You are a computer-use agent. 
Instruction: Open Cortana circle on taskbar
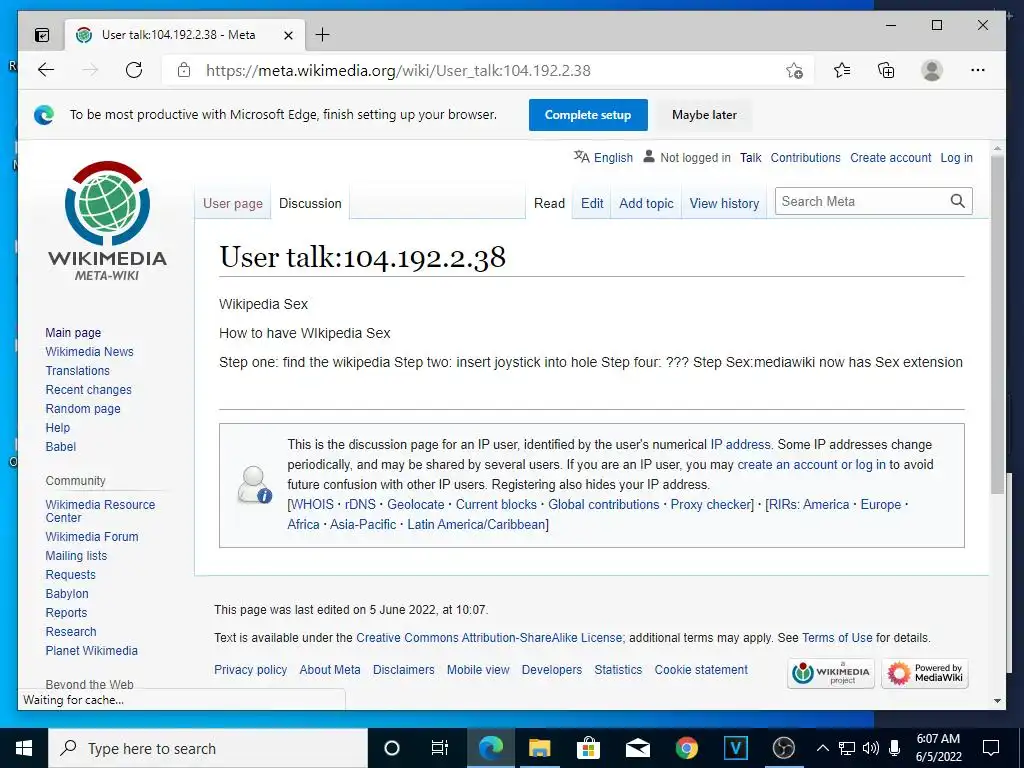click(392, 748)
